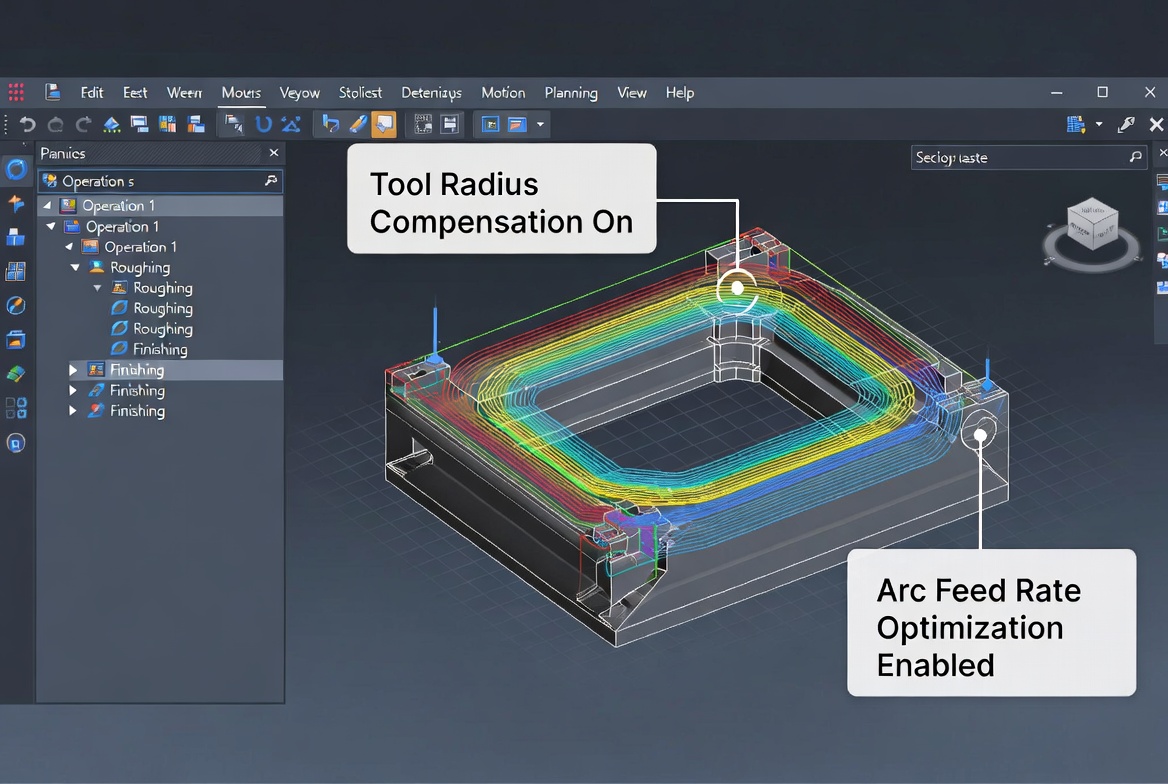Viewport: 1168px width, 784px height.
Task: Collapse the Roughing operation group
Action: [x=74, y=268]
